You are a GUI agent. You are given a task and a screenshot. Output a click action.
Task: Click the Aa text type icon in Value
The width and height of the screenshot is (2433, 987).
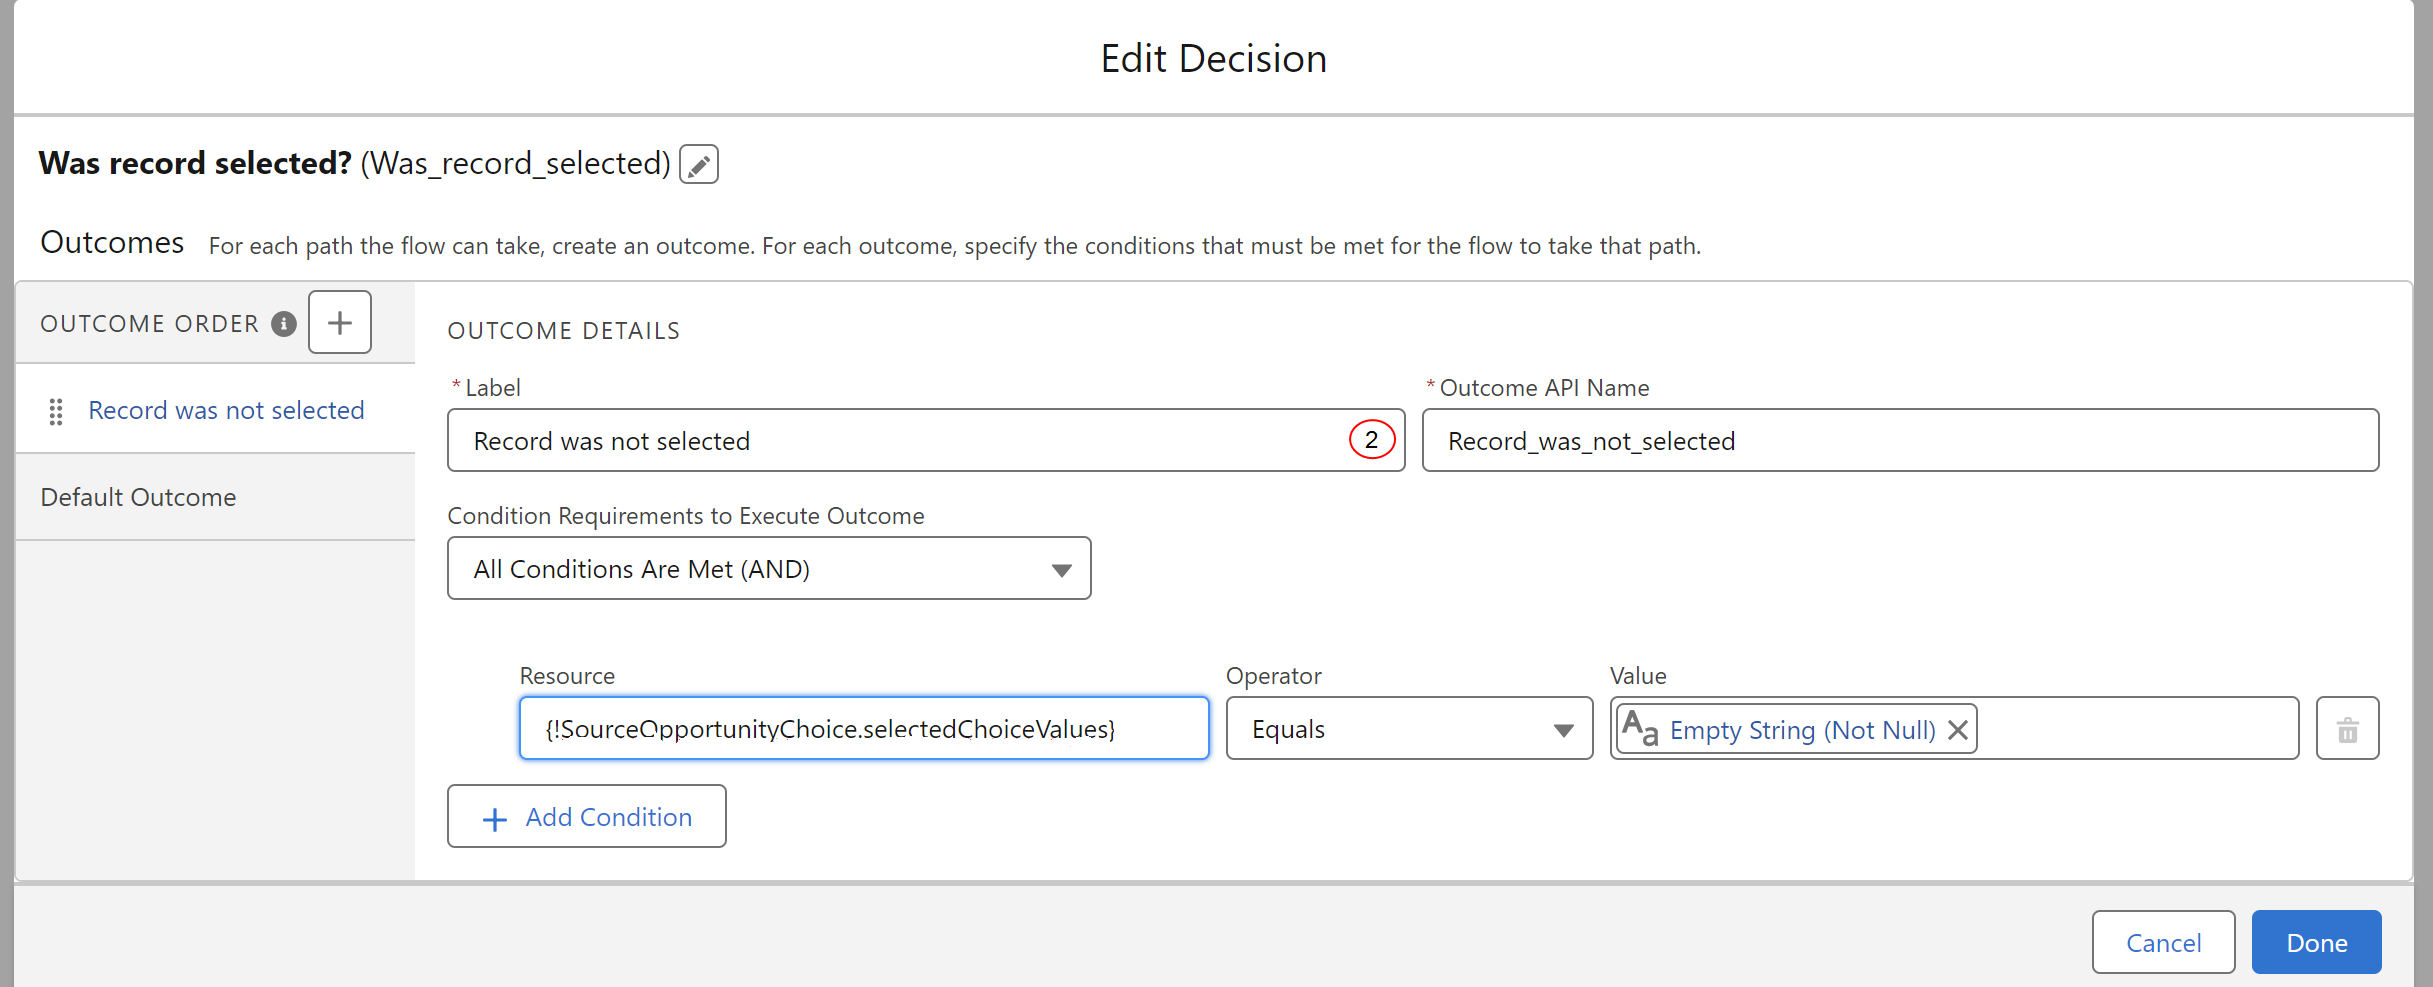1640,728
